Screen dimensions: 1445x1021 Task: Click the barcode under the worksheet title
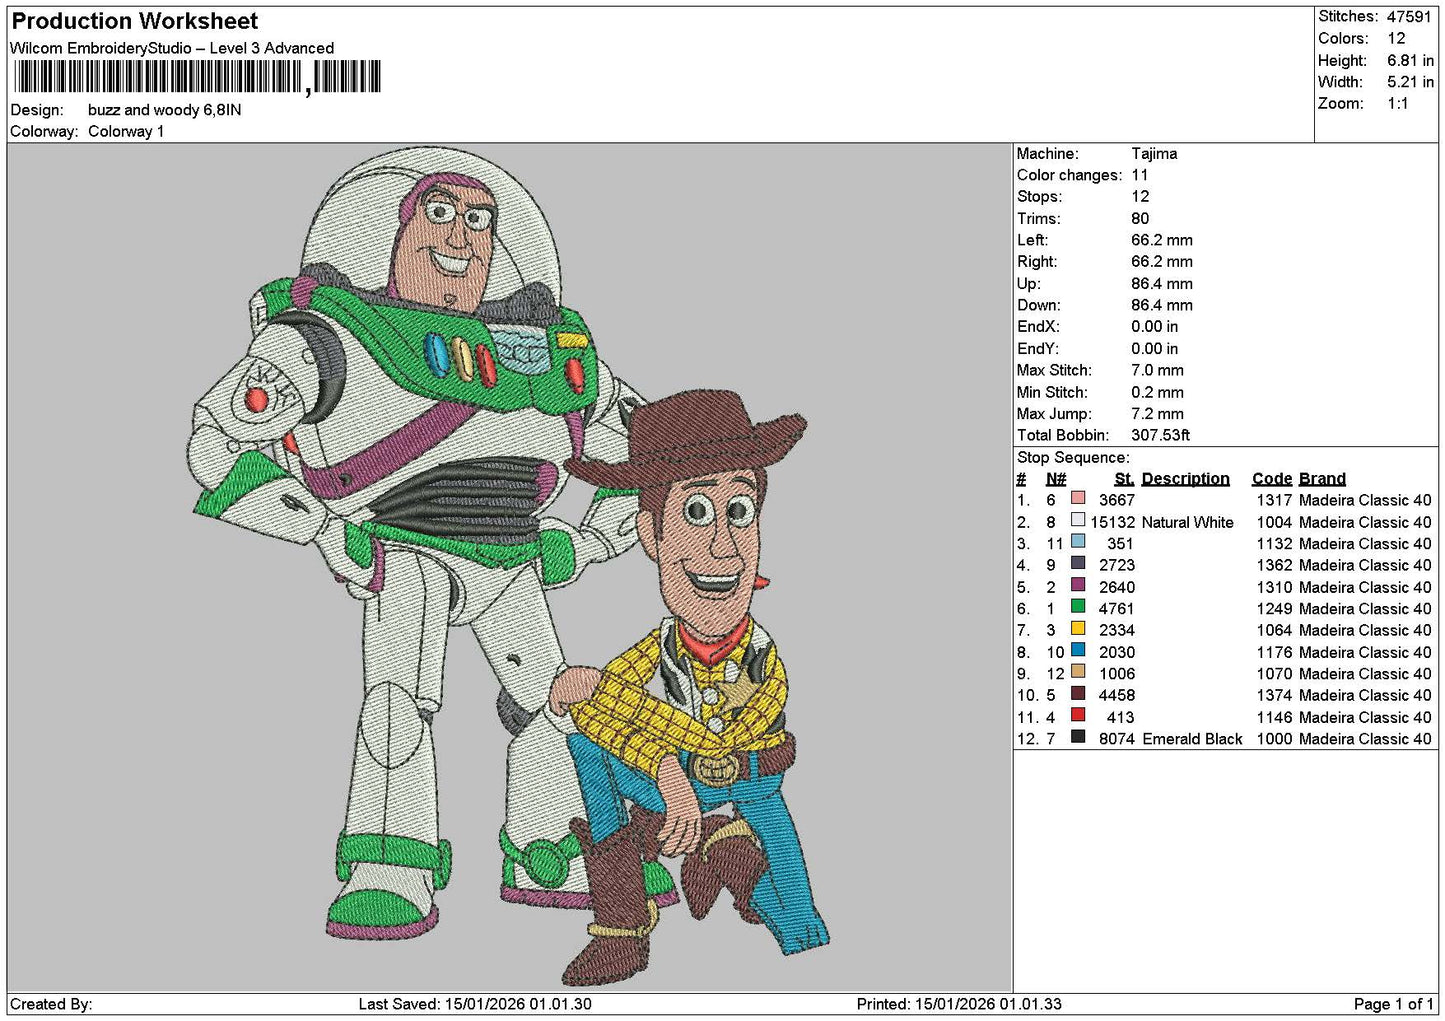pos(197,77)
